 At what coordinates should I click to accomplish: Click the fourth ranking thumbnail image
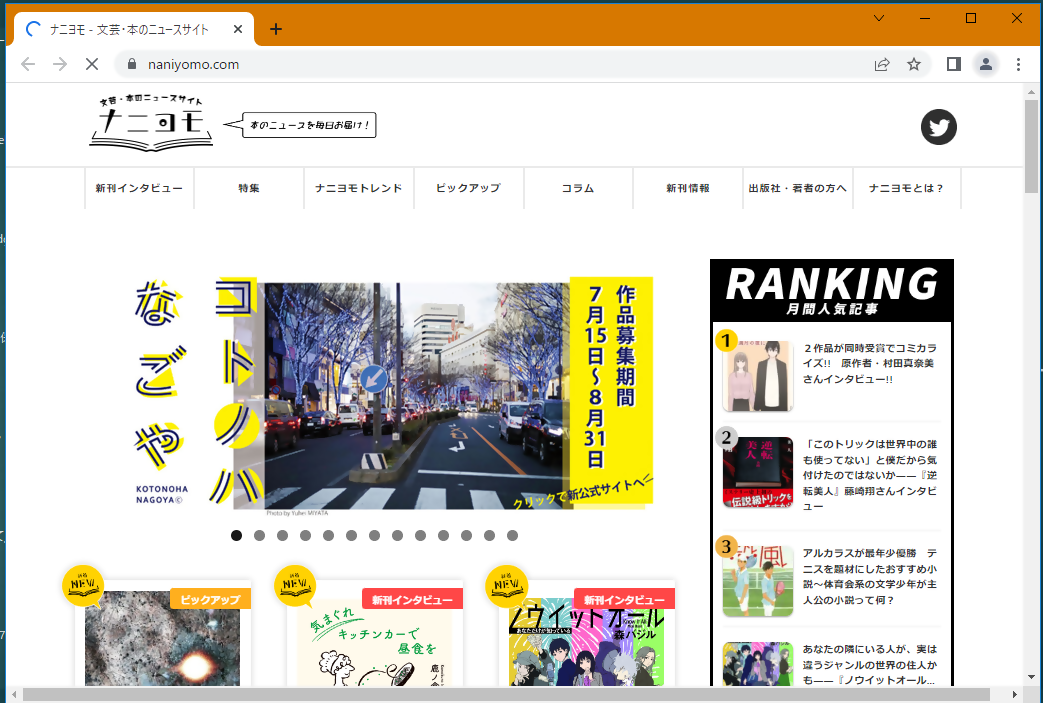pos(758,664)
